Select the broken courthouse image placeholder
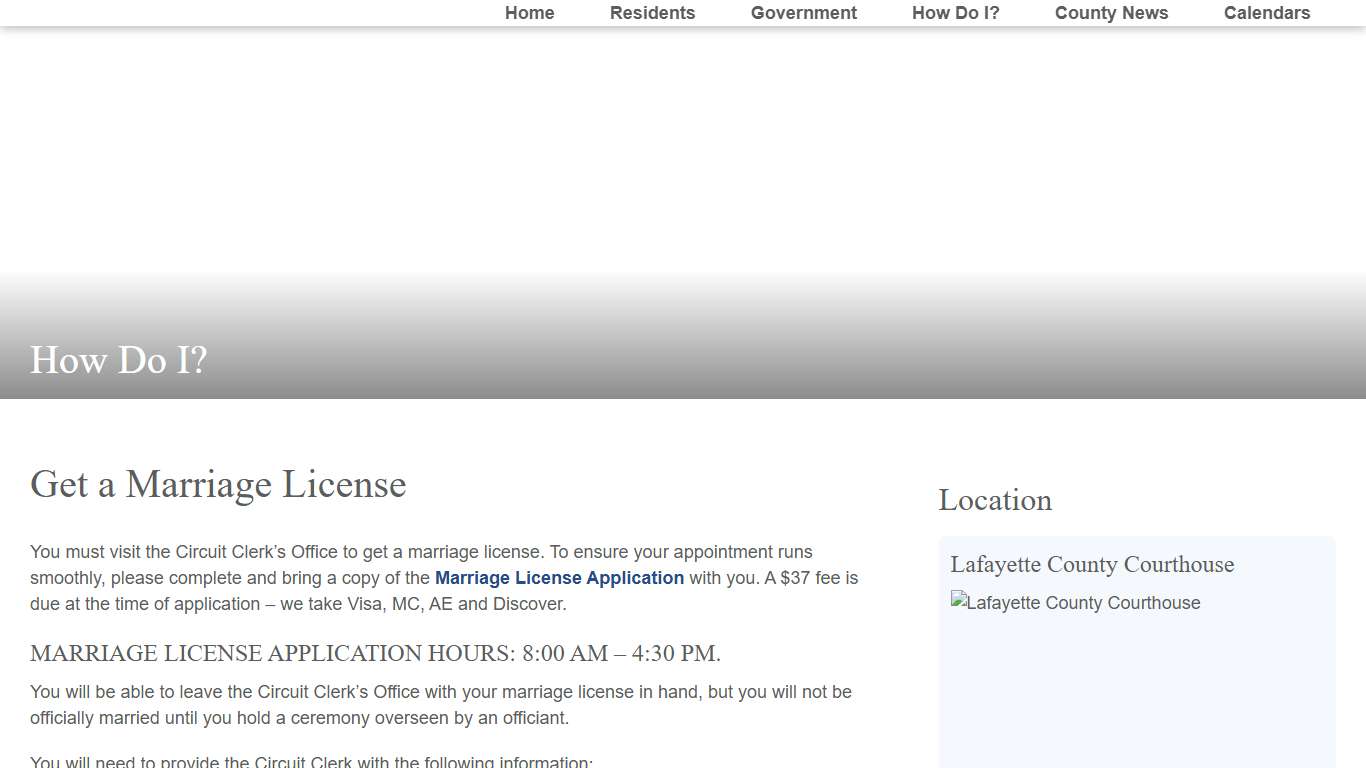Image resolution: width=1366 pixels, height=768 pixels. pos(1076,602)
